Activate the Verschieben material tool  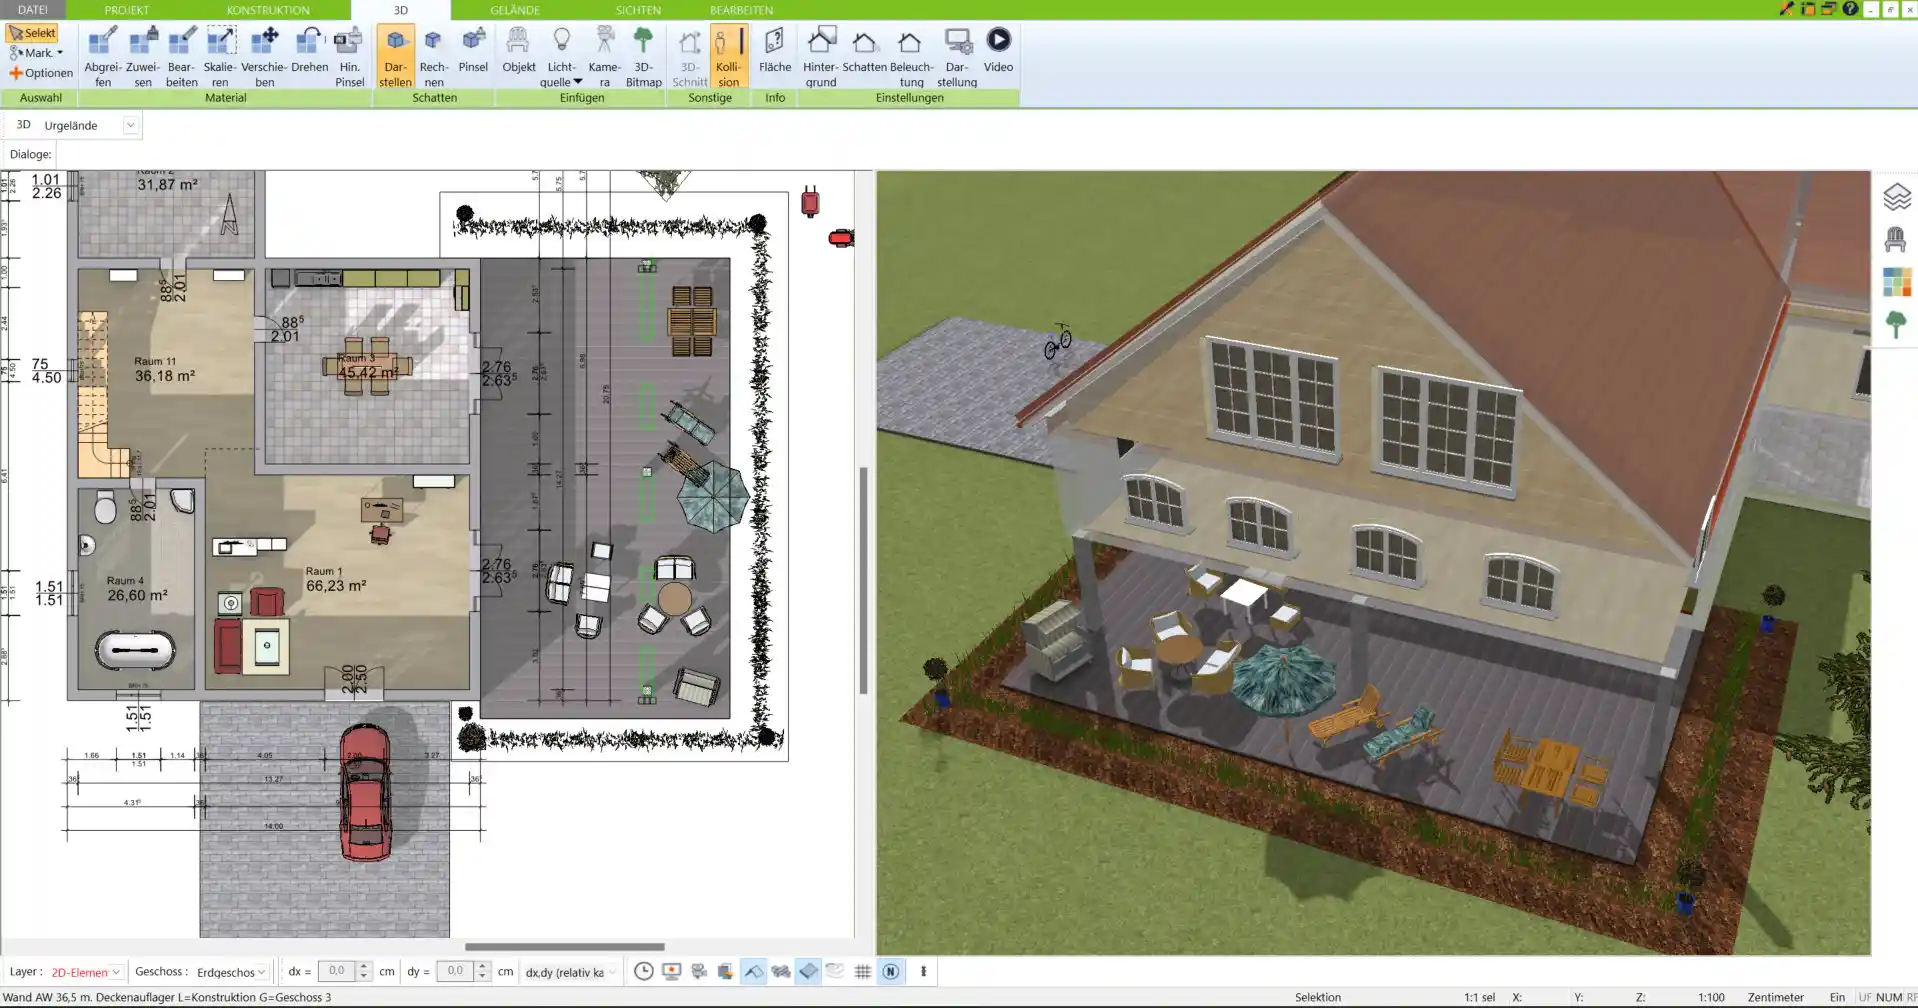[x=264, y=57]
